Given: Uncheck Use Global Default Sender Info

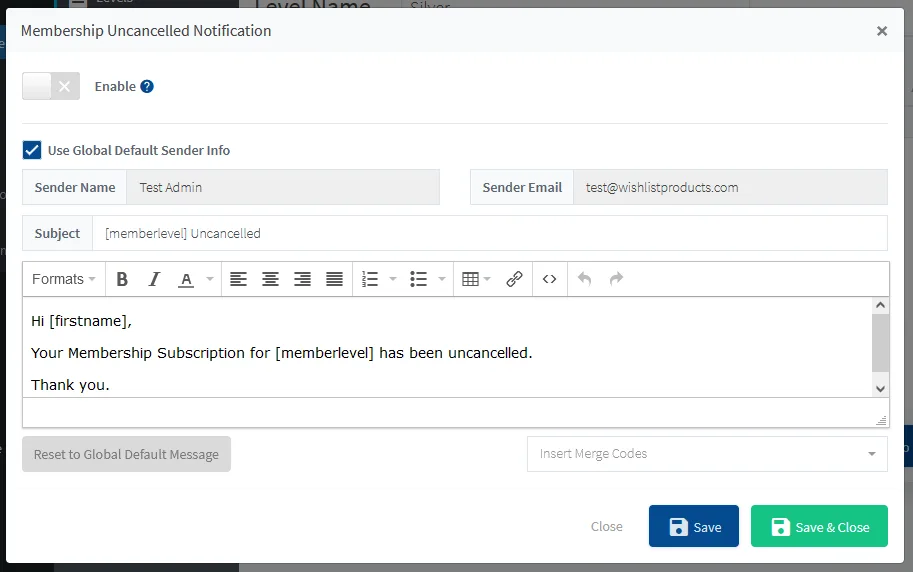Looking at the screenshot, I should pos(32,150).
